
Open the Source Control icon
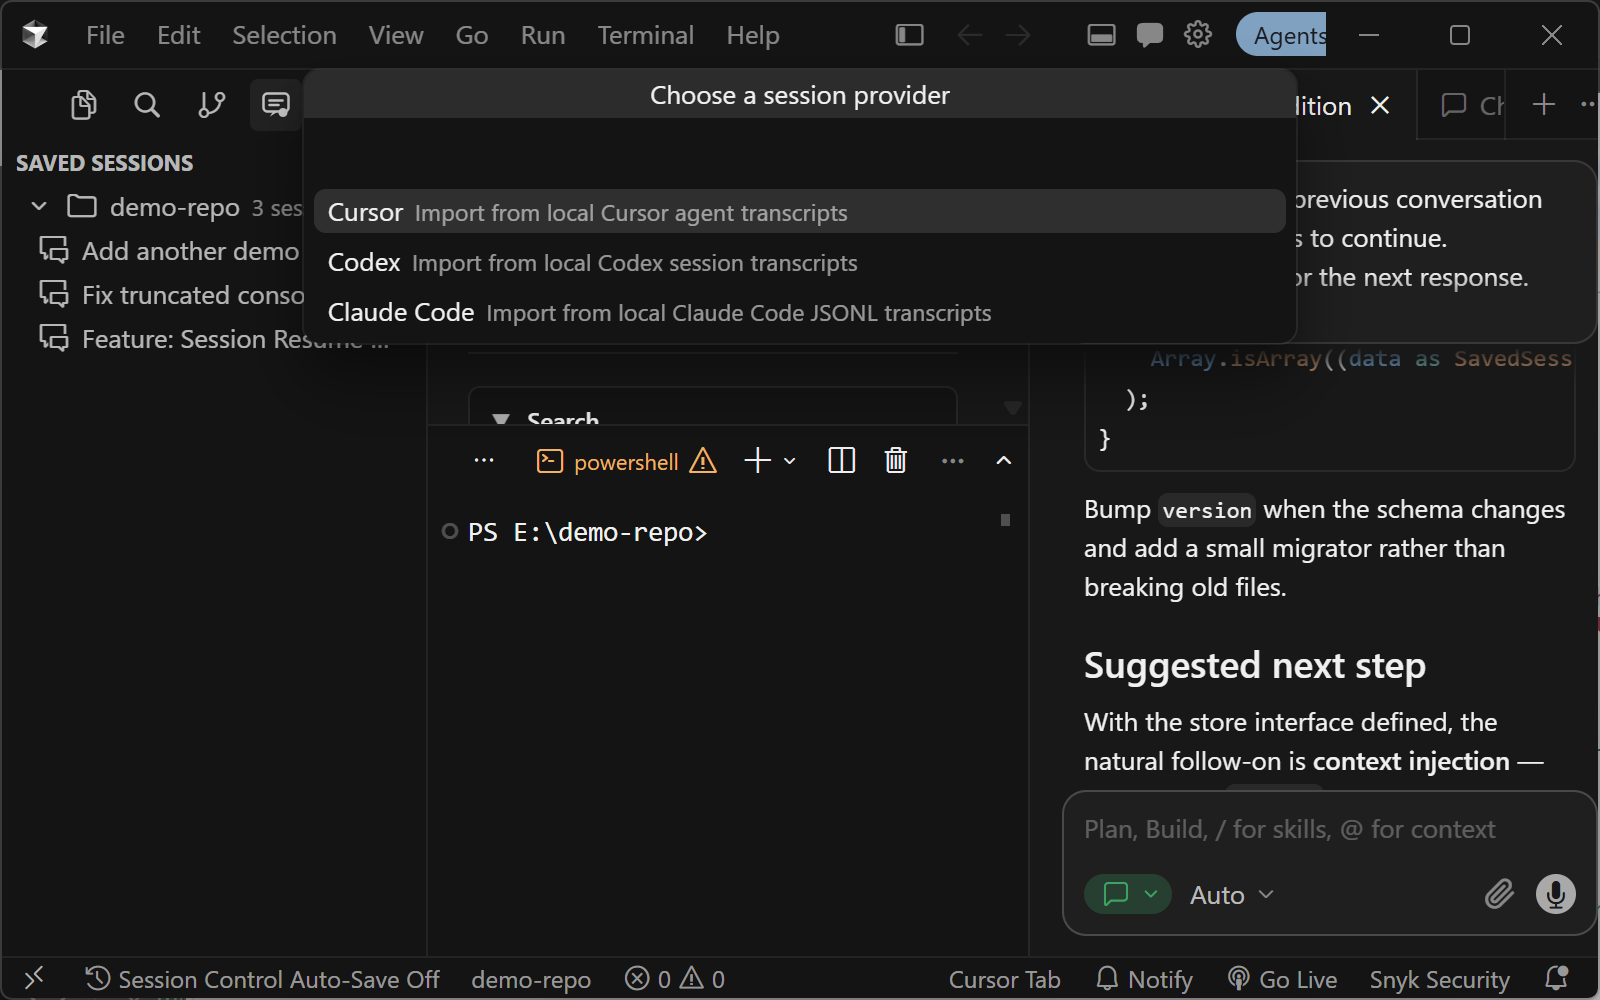[211, 105]
